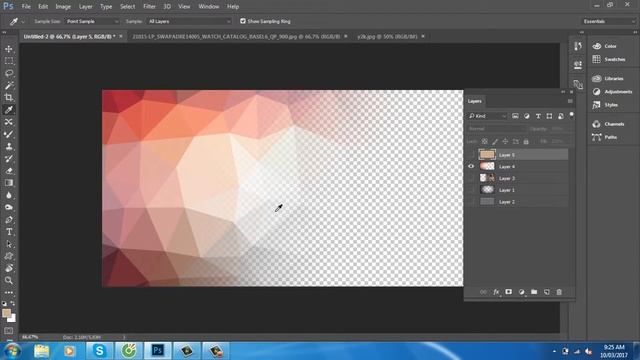Show Layer 3 visibility box
Image resolution: width=640 pixels, height=360 pixels.
point(471,178)
